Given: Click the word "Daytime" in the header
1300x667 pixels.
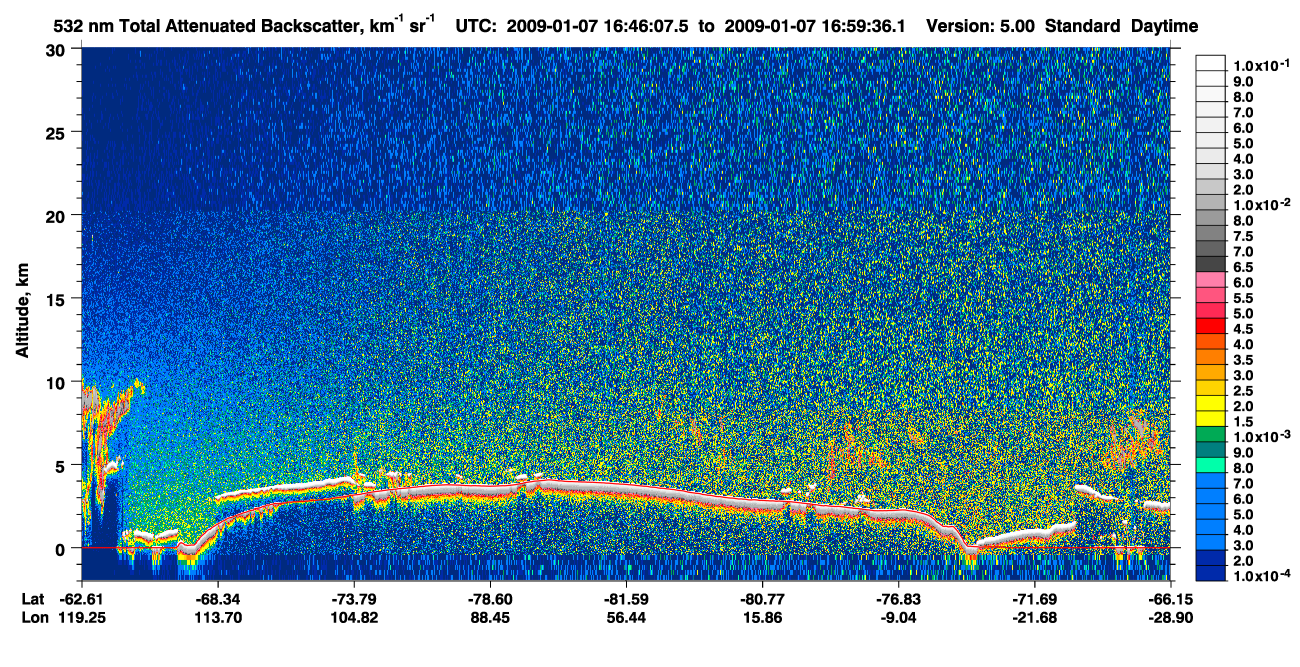Looking at the screenshot, I should [x=1164, y=27].
